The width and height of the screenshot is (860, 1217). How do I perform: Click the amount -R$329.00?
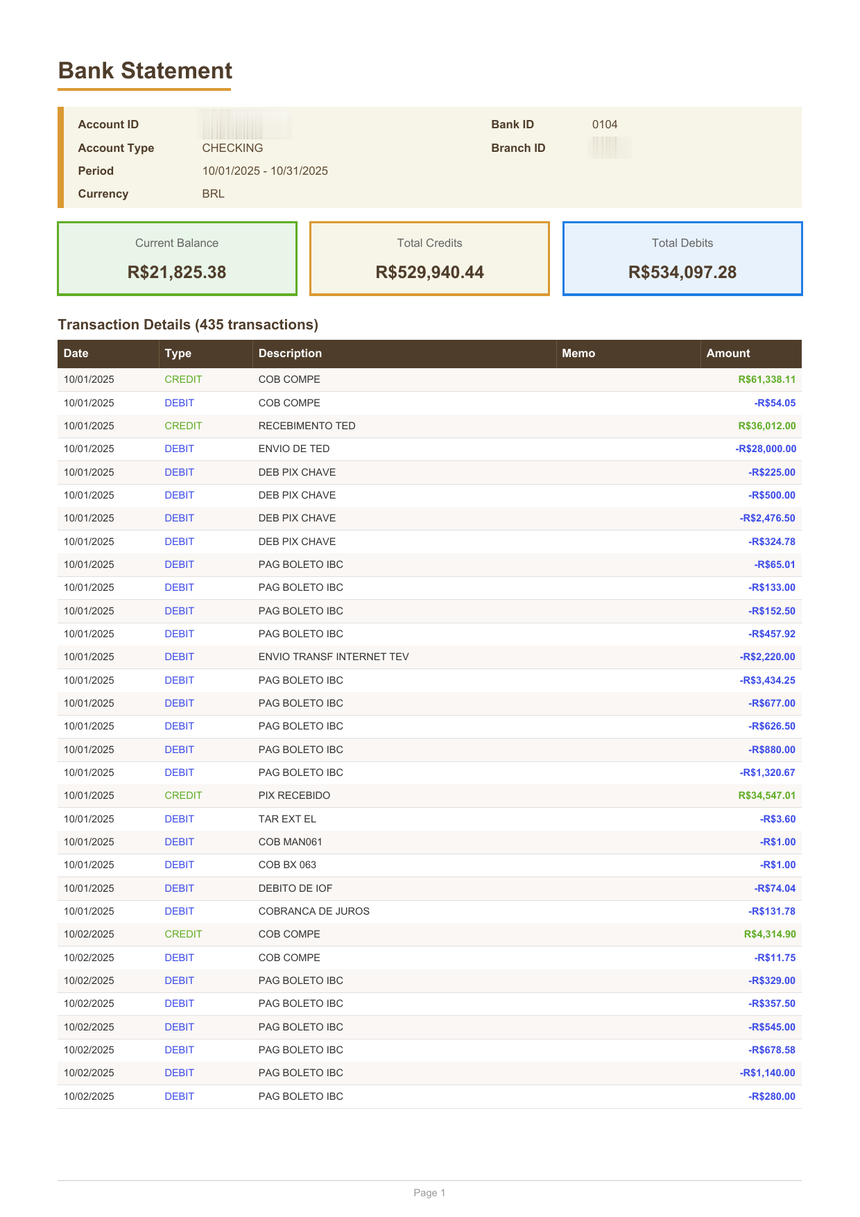point(772,981)
